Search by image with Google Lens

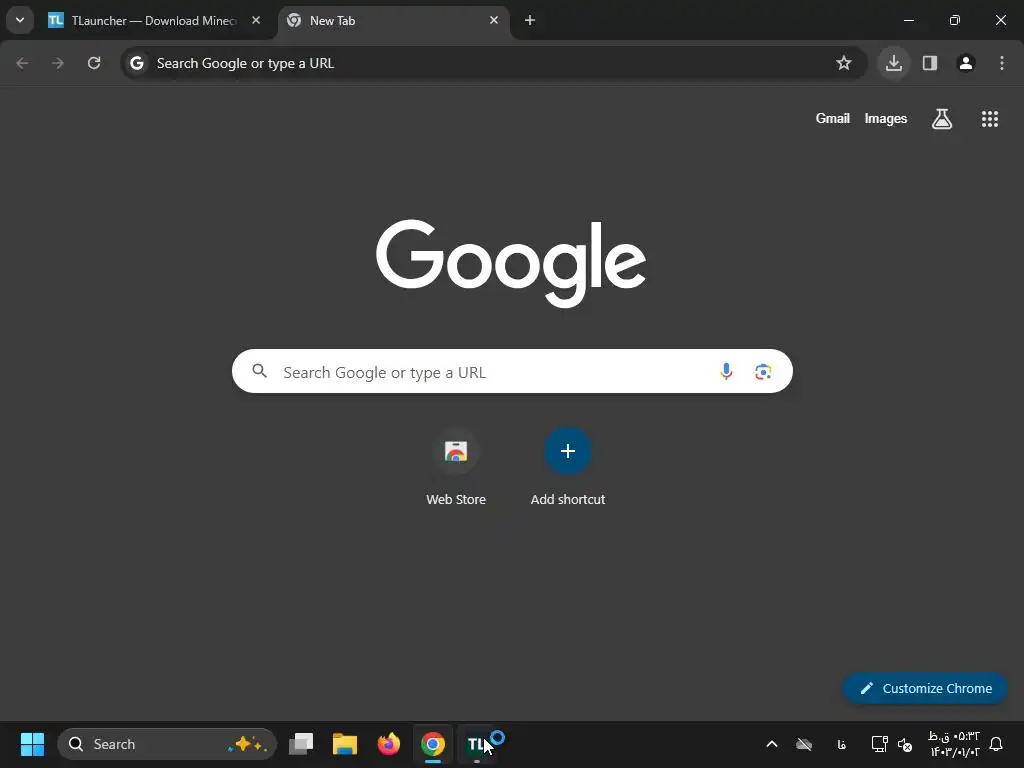tap(763, 372)
